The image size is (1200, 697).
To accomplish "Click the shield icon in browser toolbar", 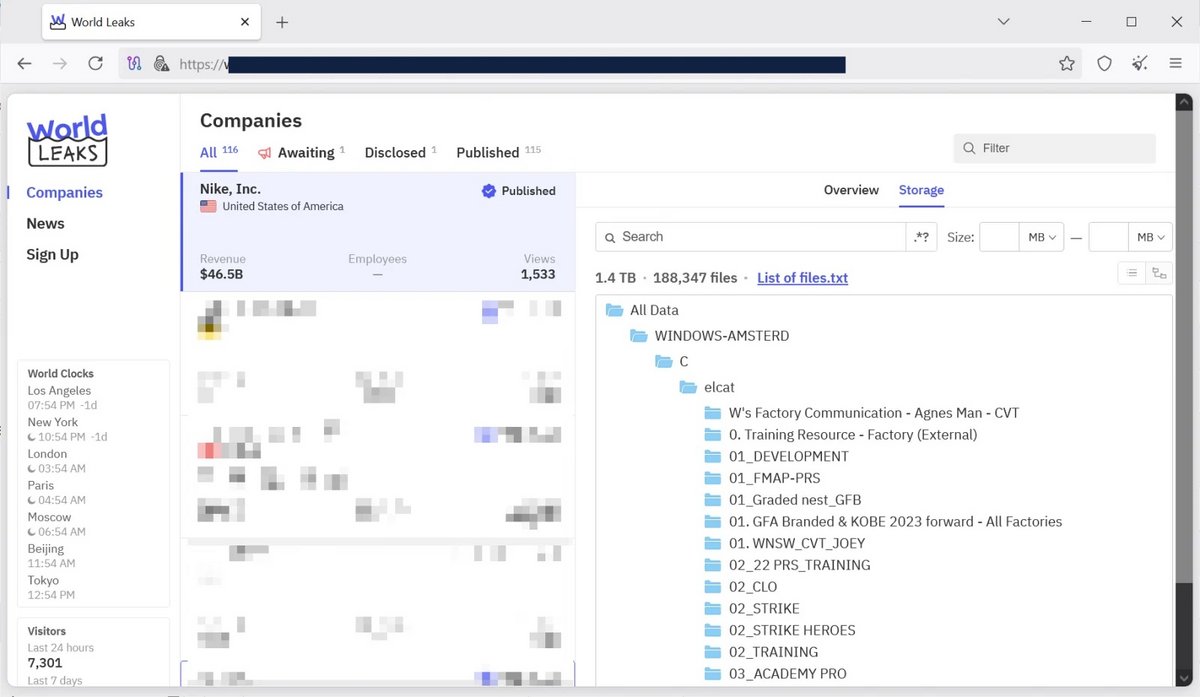I will click(x=1104, y=63).
